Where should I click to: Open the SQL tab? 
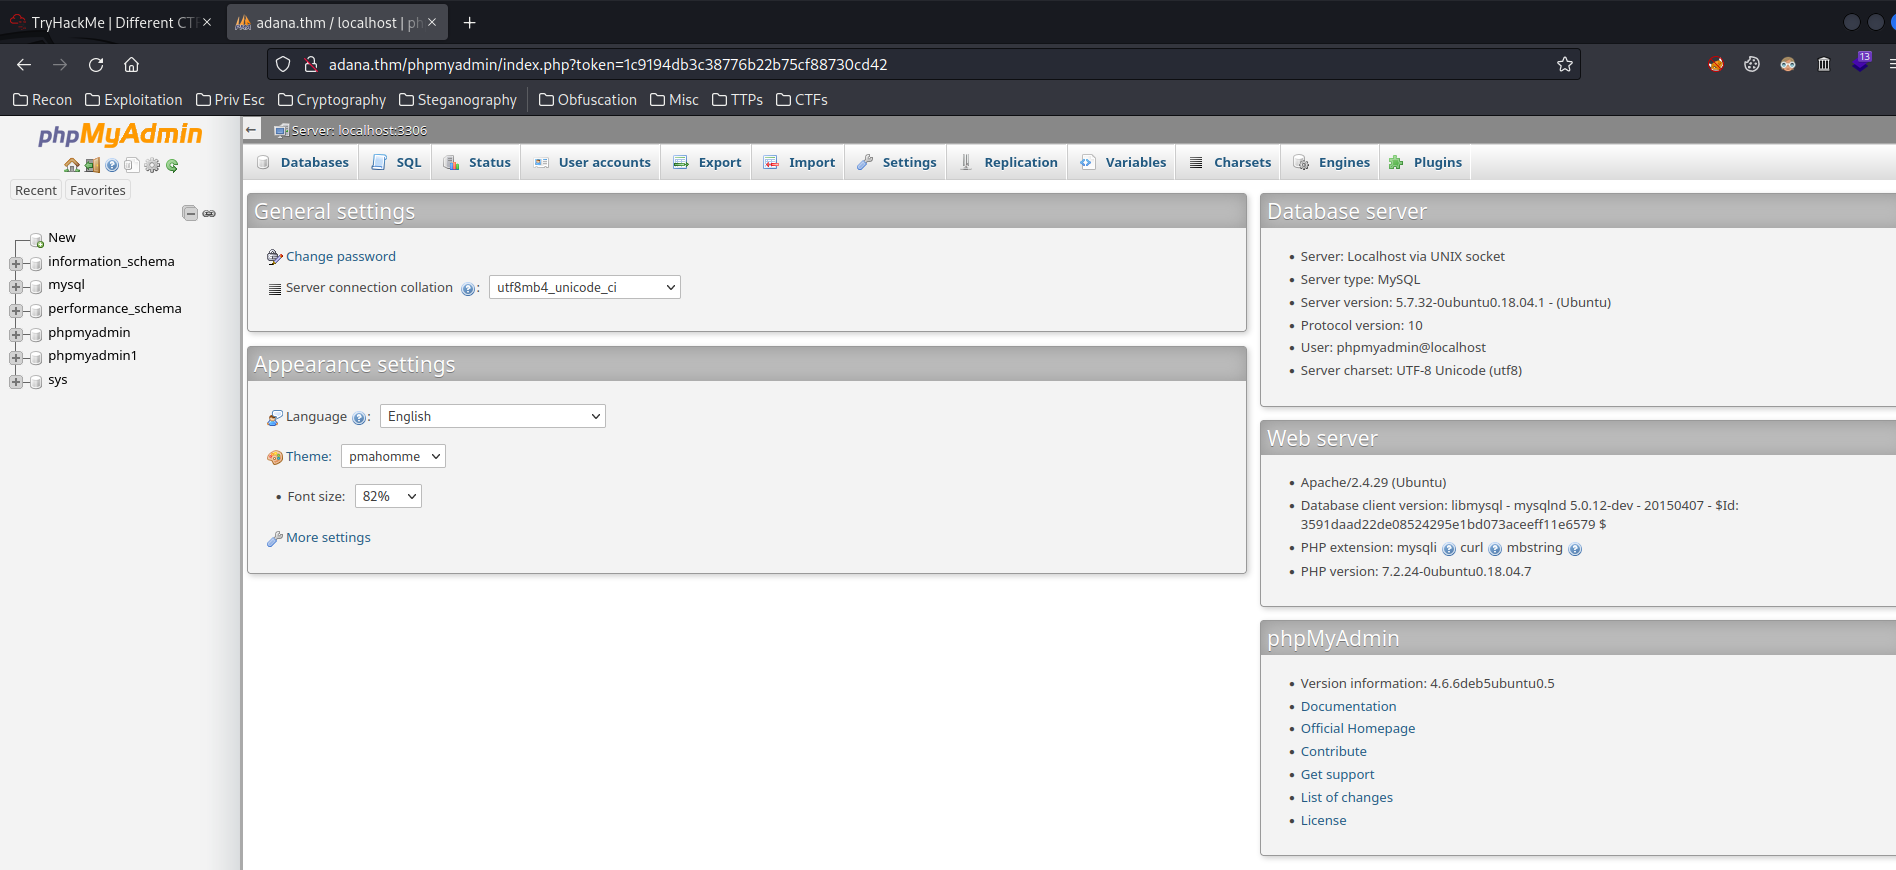396,162
